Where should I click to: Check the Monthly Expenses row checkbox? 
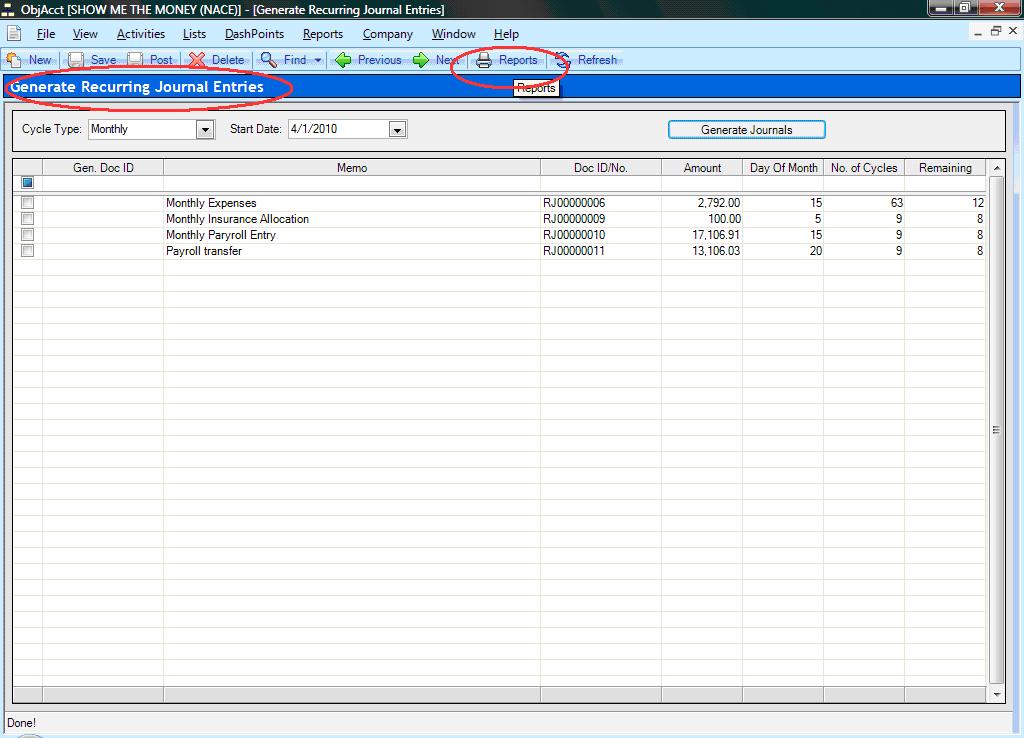pyautogui.click(x=27, y=203)
